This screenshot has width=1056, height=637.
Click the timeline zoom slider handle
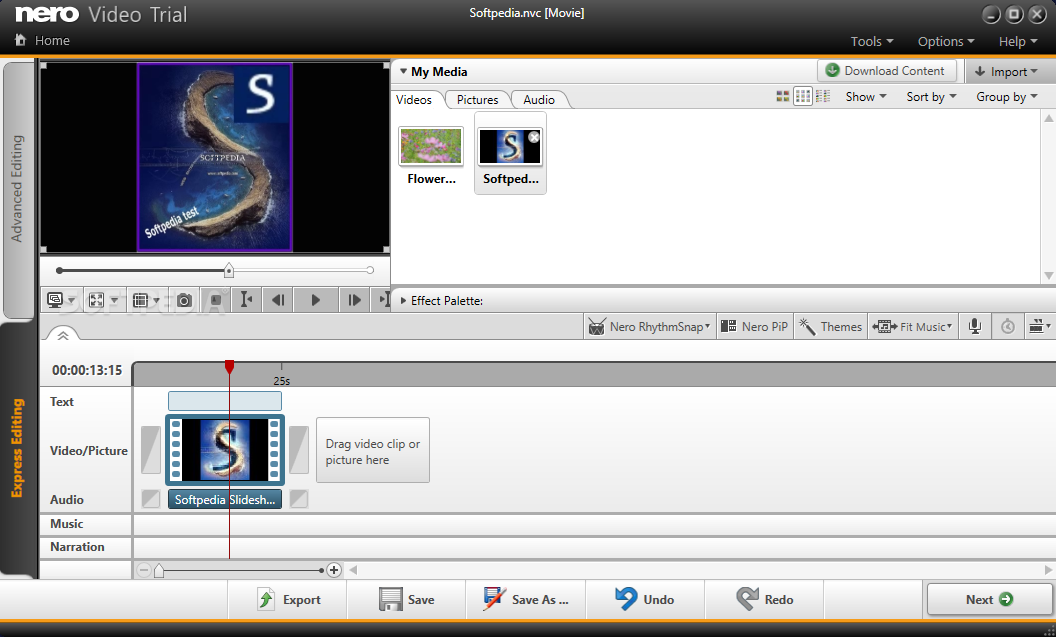point(158,571)
